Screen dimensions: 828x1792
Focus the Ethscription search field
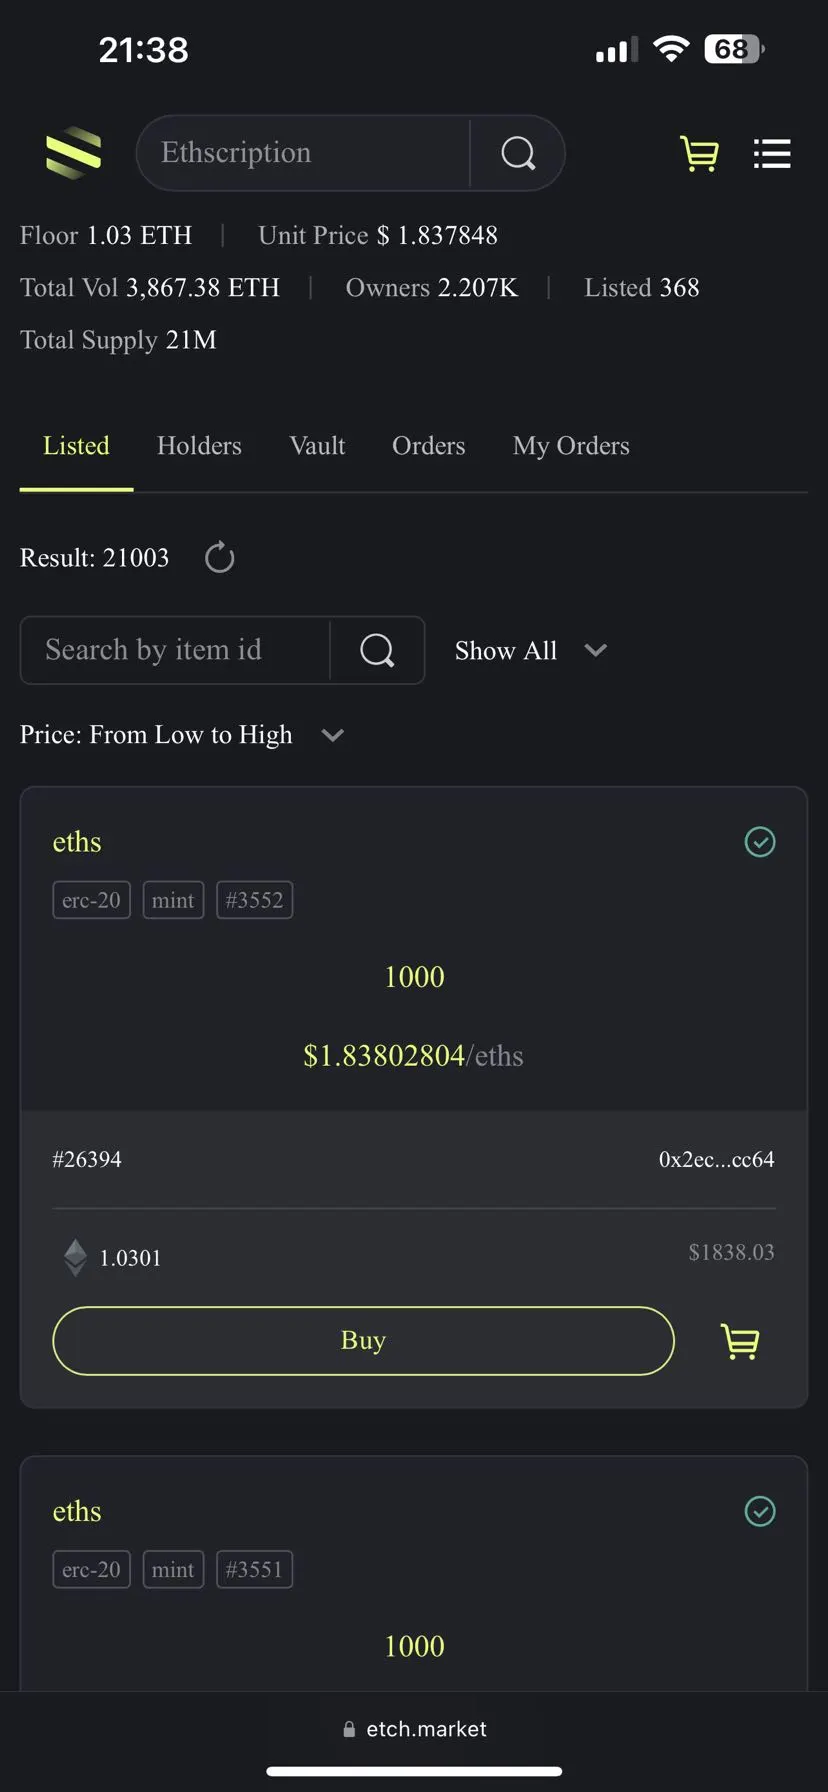304,153
